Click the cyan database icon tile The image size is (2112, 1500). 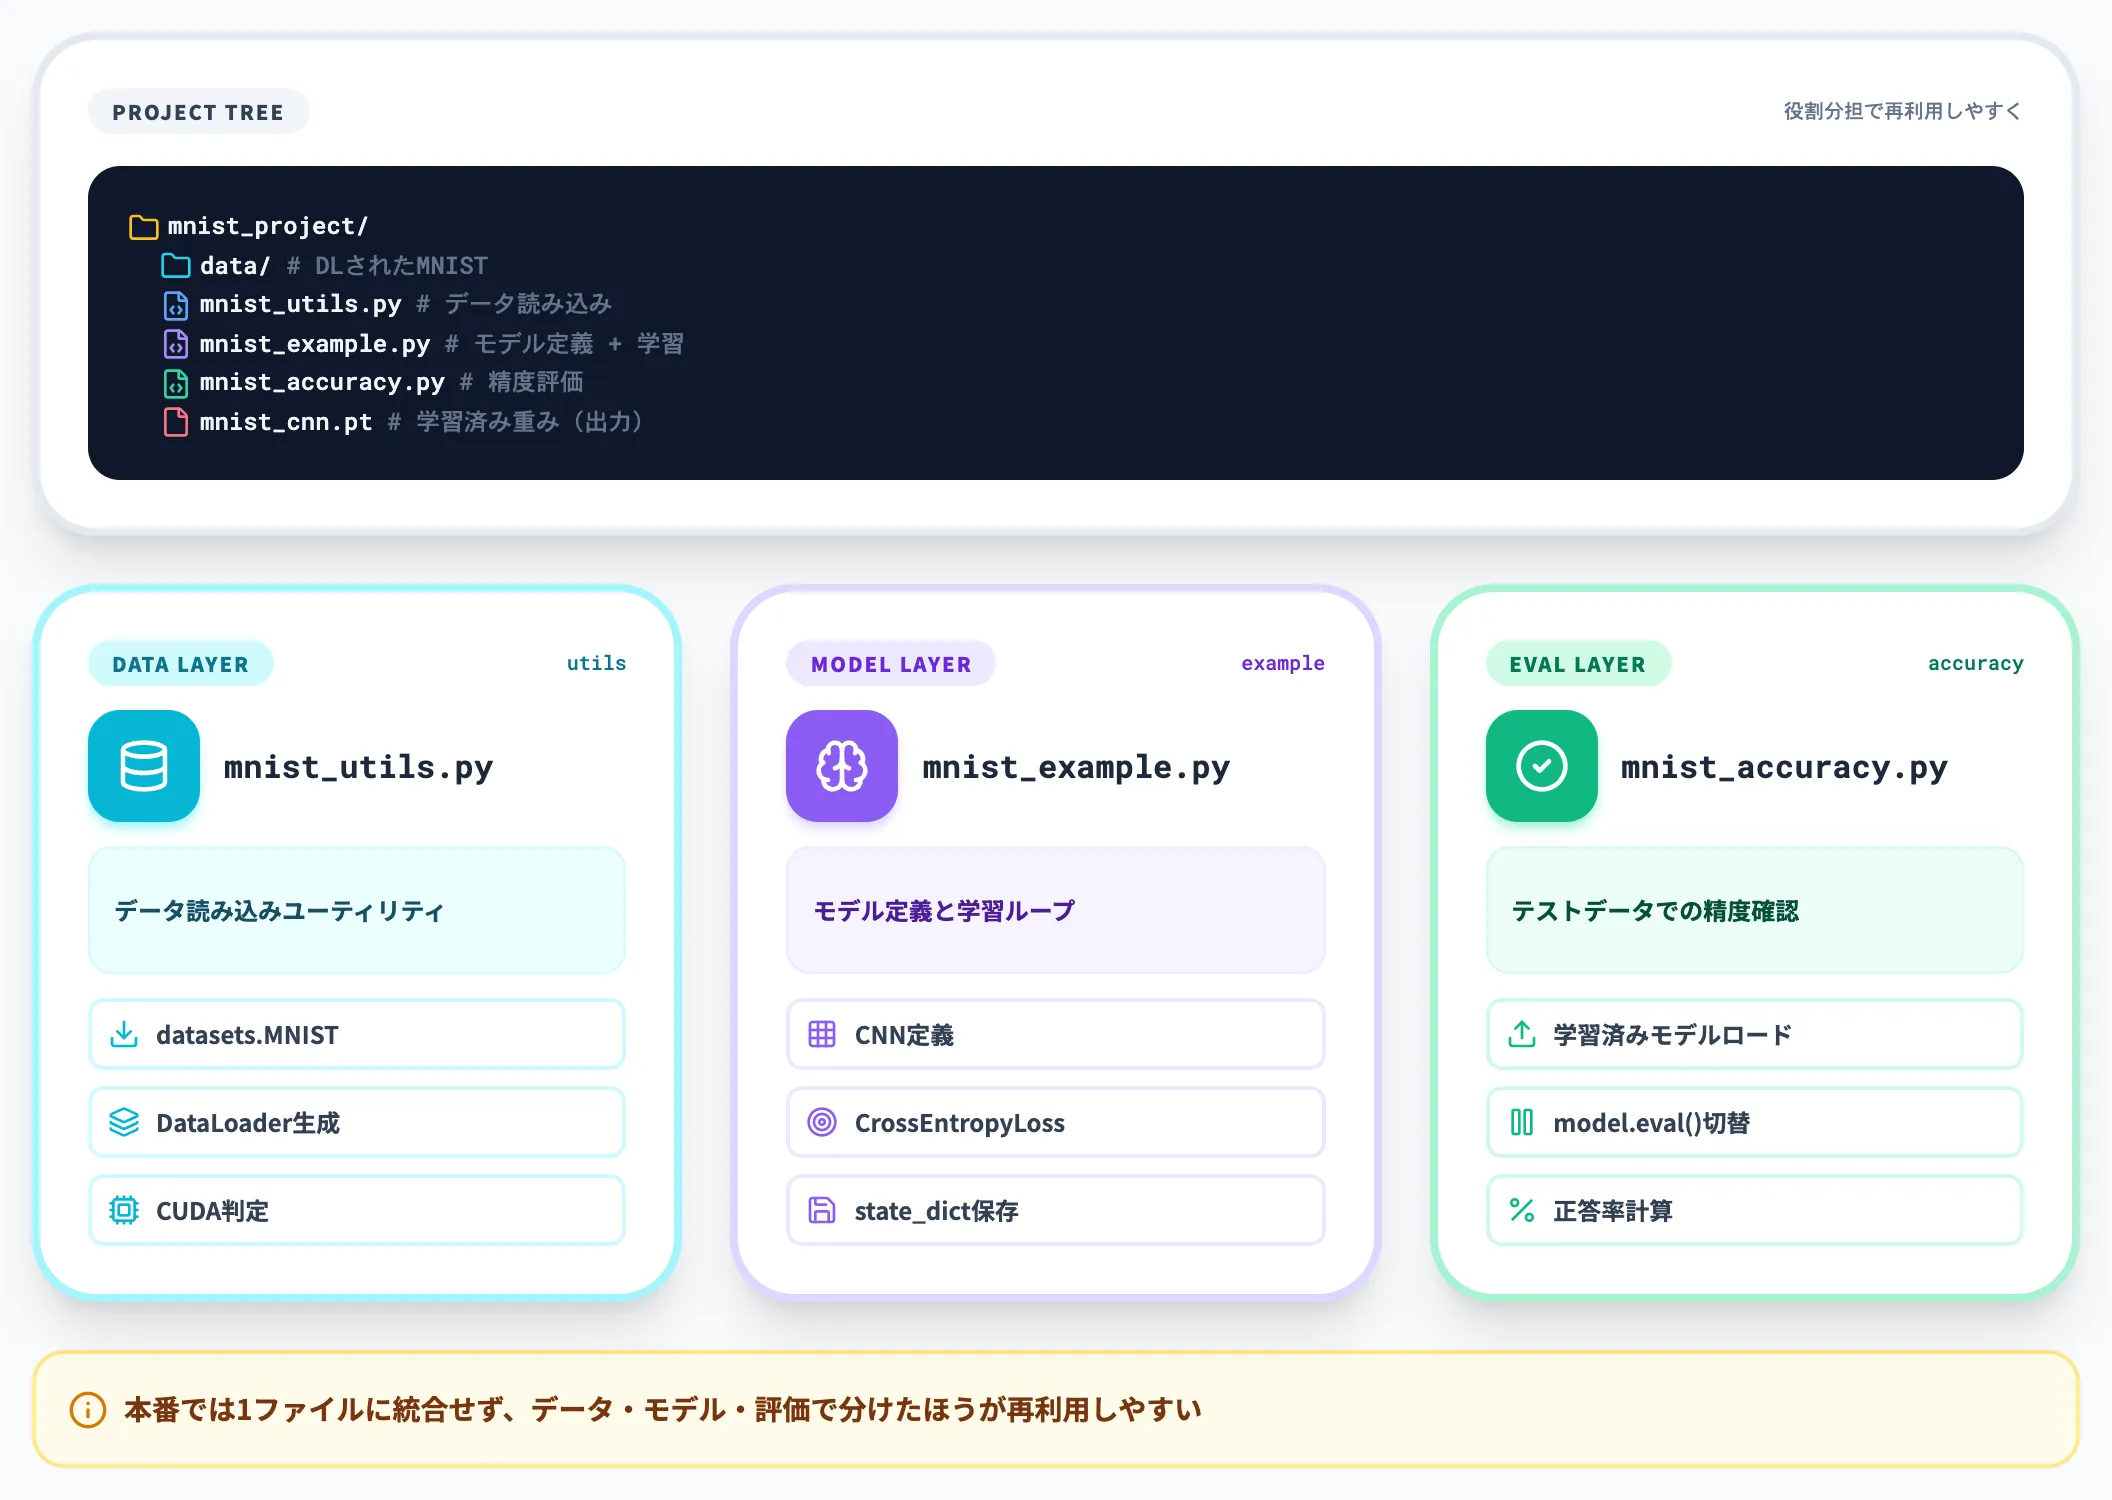point(144,766)
